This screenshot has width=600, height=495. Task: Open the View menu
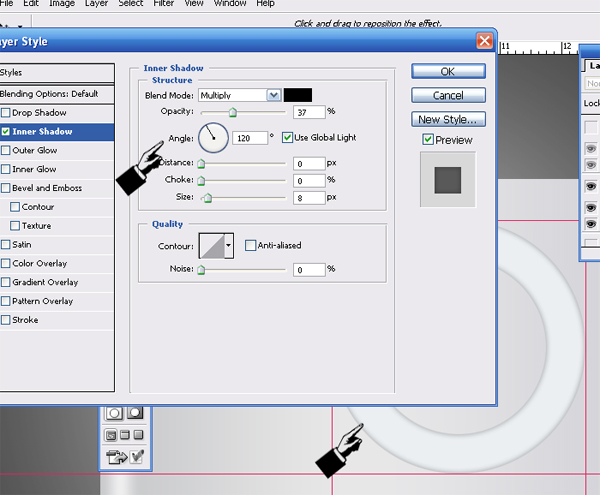tap(194, 3)
